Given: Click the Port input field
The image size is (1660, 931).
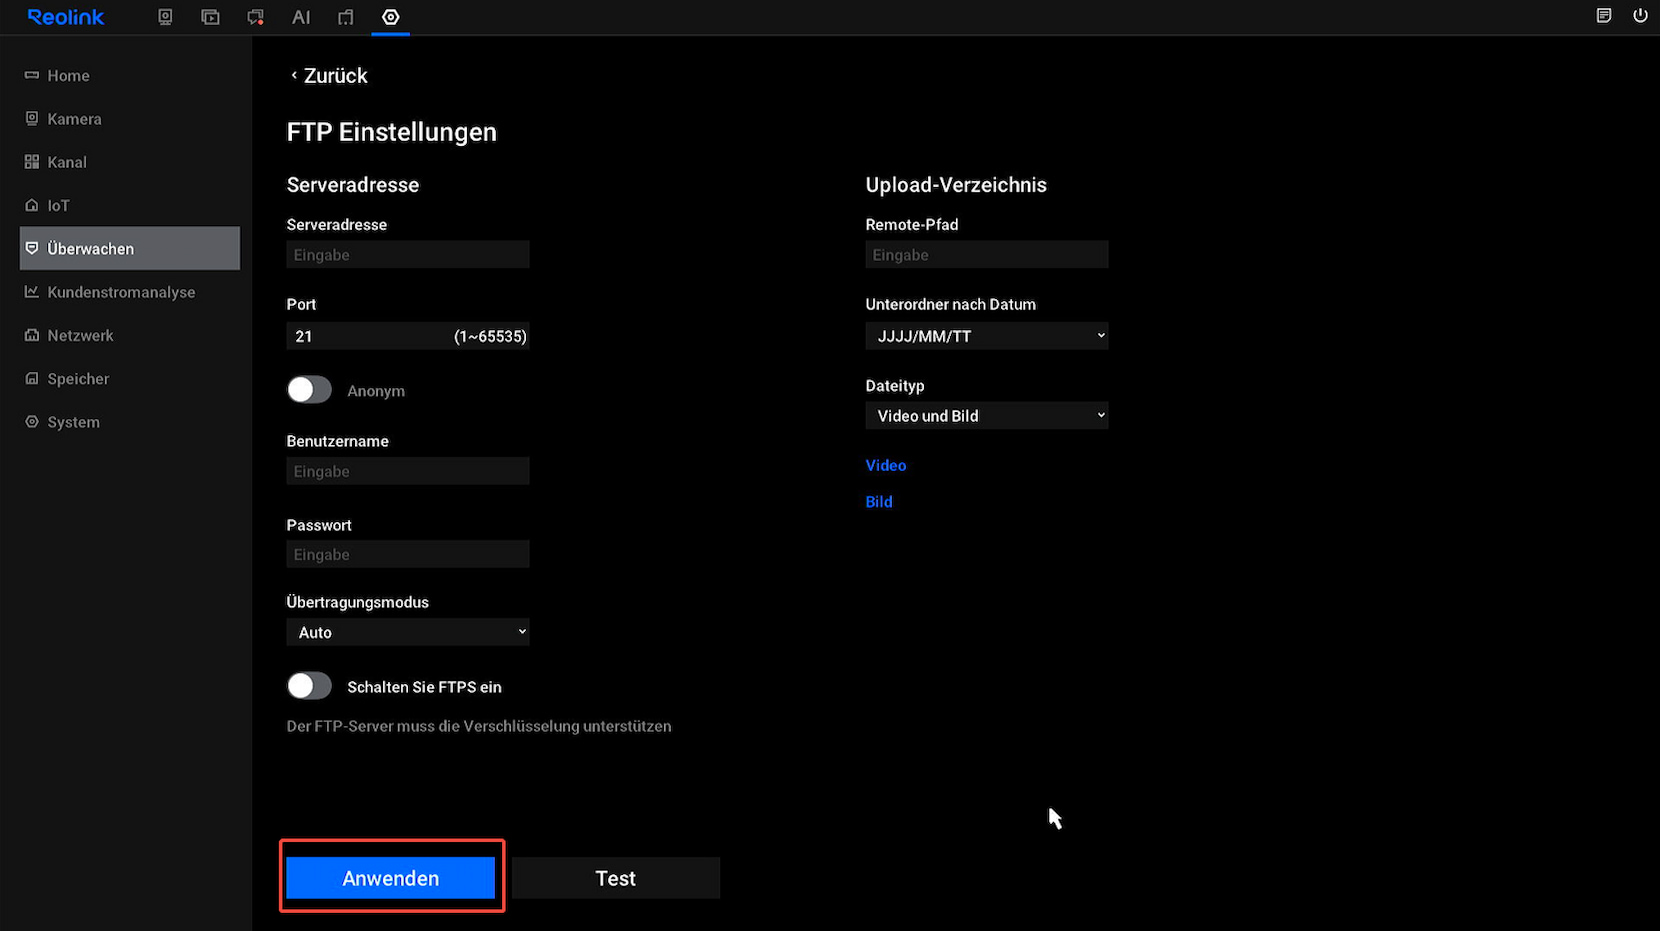Looking at the screenshot, I should pyautogui.click(x=408, y=336).
